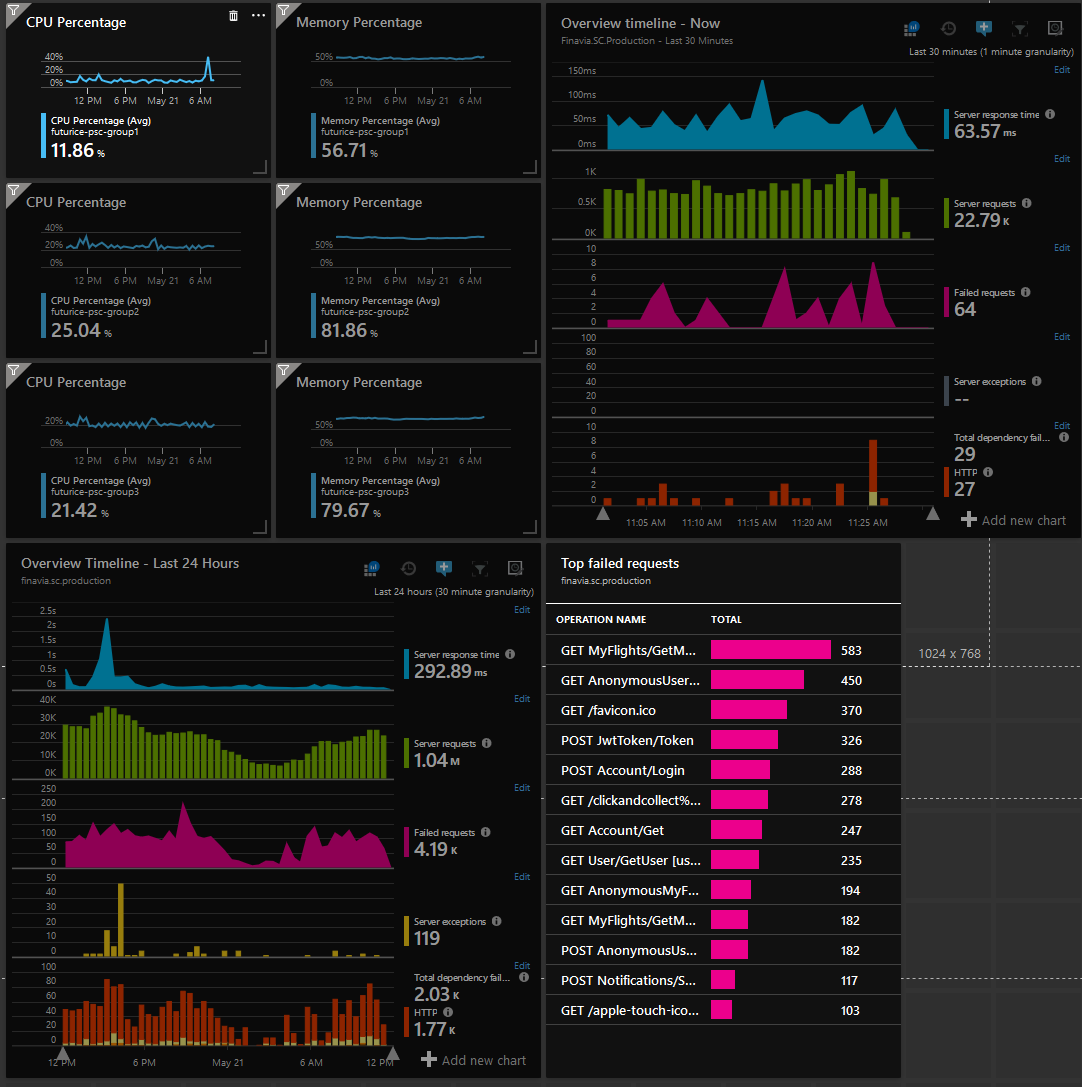Click edit-time tile icon in Last 24 Hours timeline
This screenshot has height=1087, width=1082.
(x=515, y=568)
